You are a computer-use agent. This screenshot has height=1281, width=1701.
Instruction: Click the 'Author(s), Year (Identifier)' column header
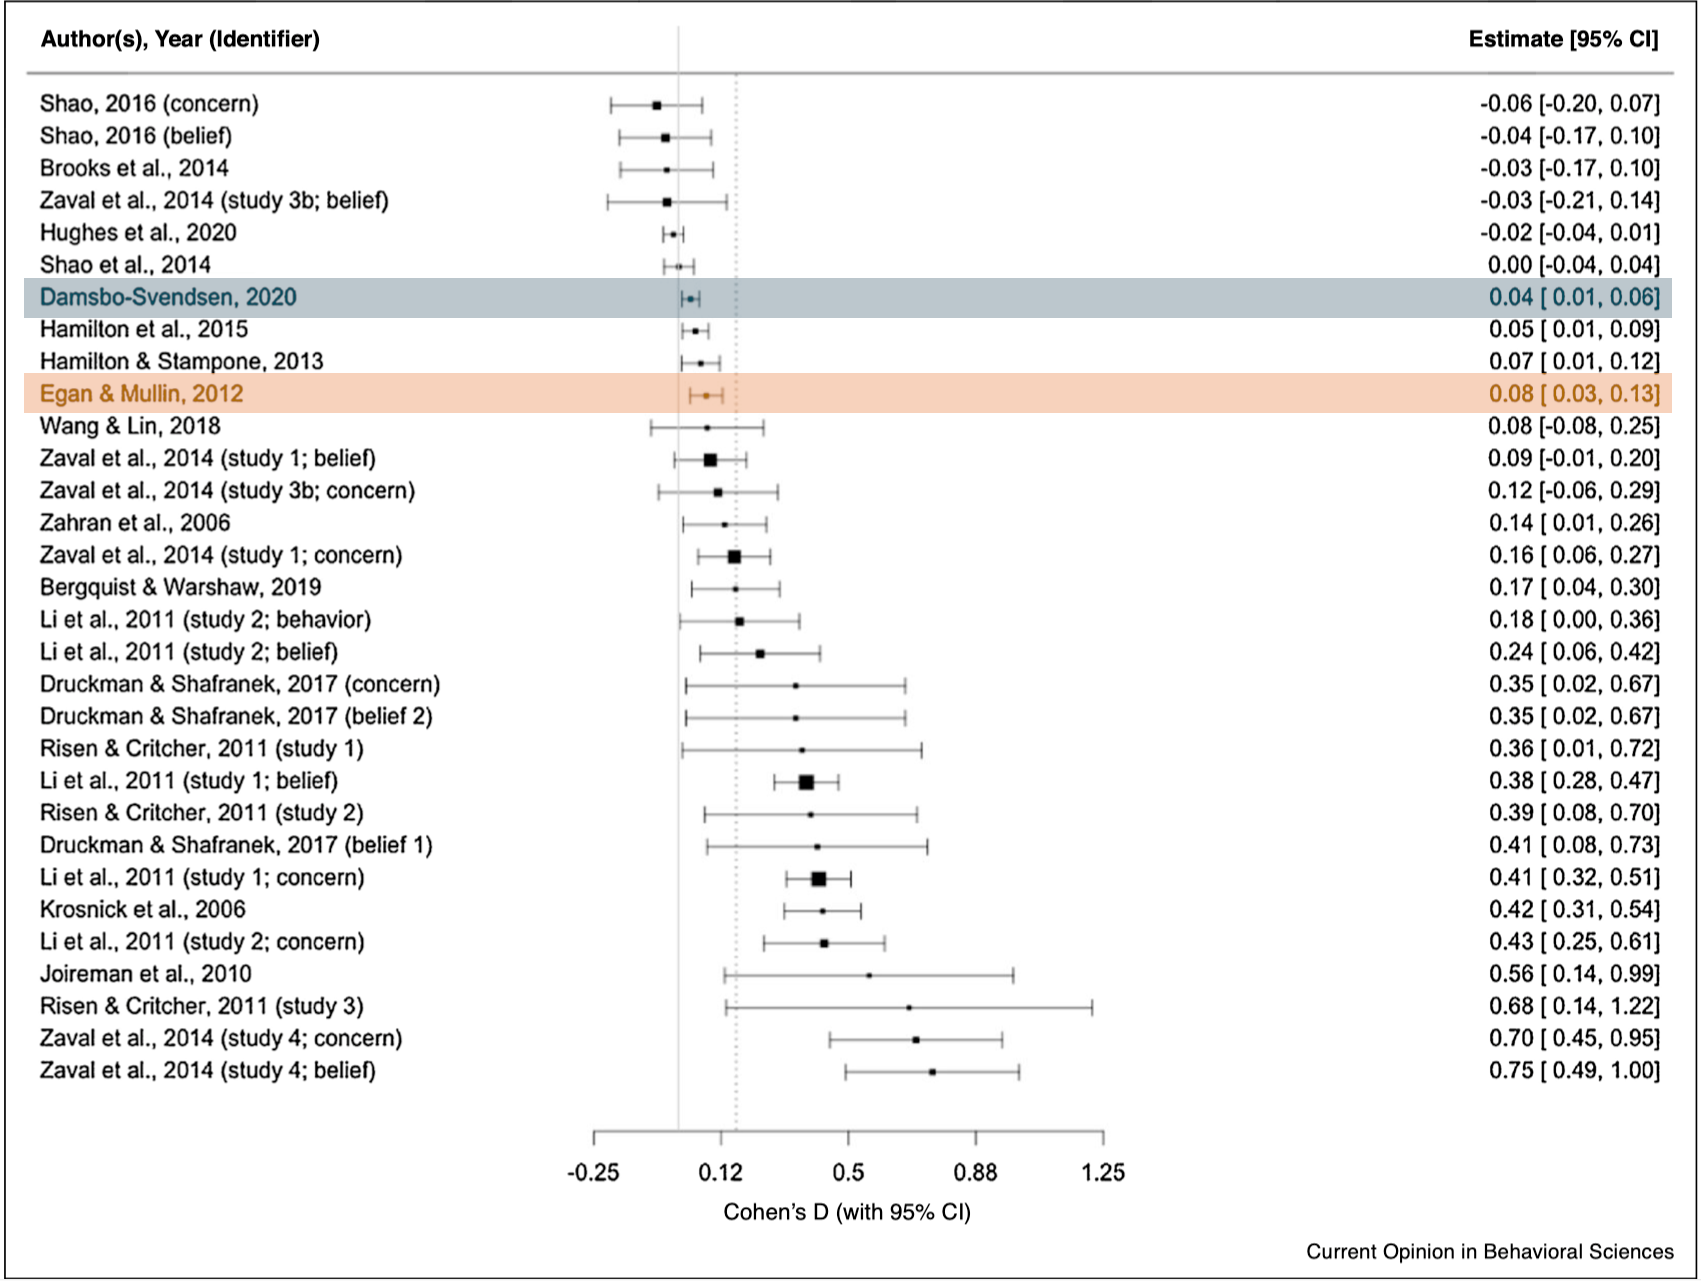[x=180, y=39]
